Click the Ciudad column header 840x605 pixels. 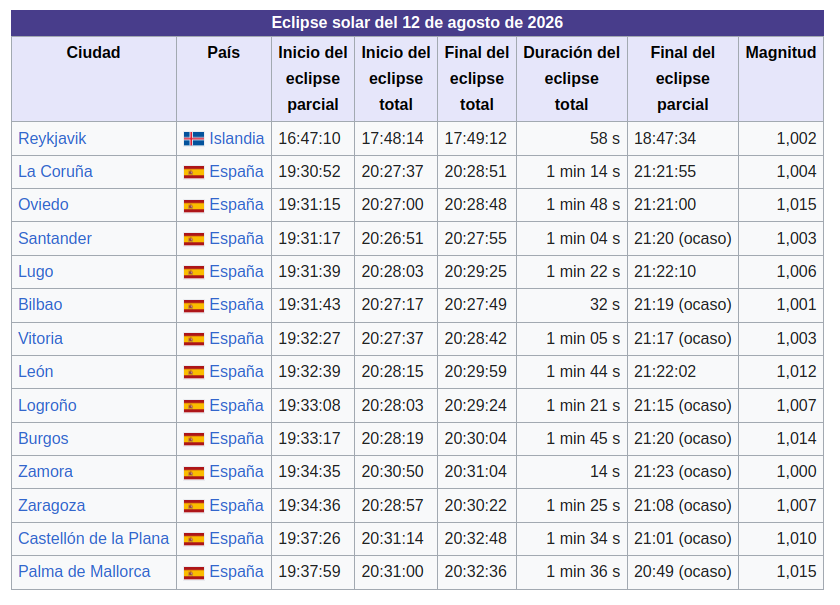coord(93,53)
